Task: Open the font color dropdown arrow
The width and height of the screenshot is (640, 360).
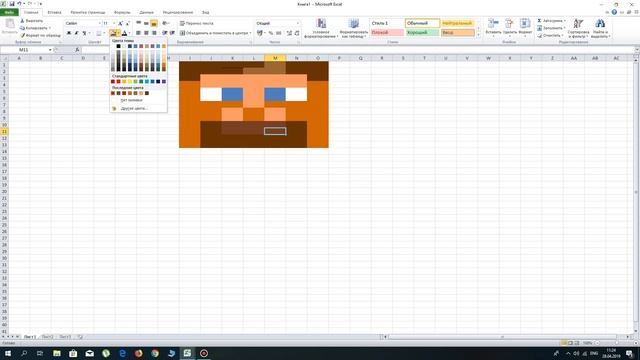Action: click(x=129, y=33)
